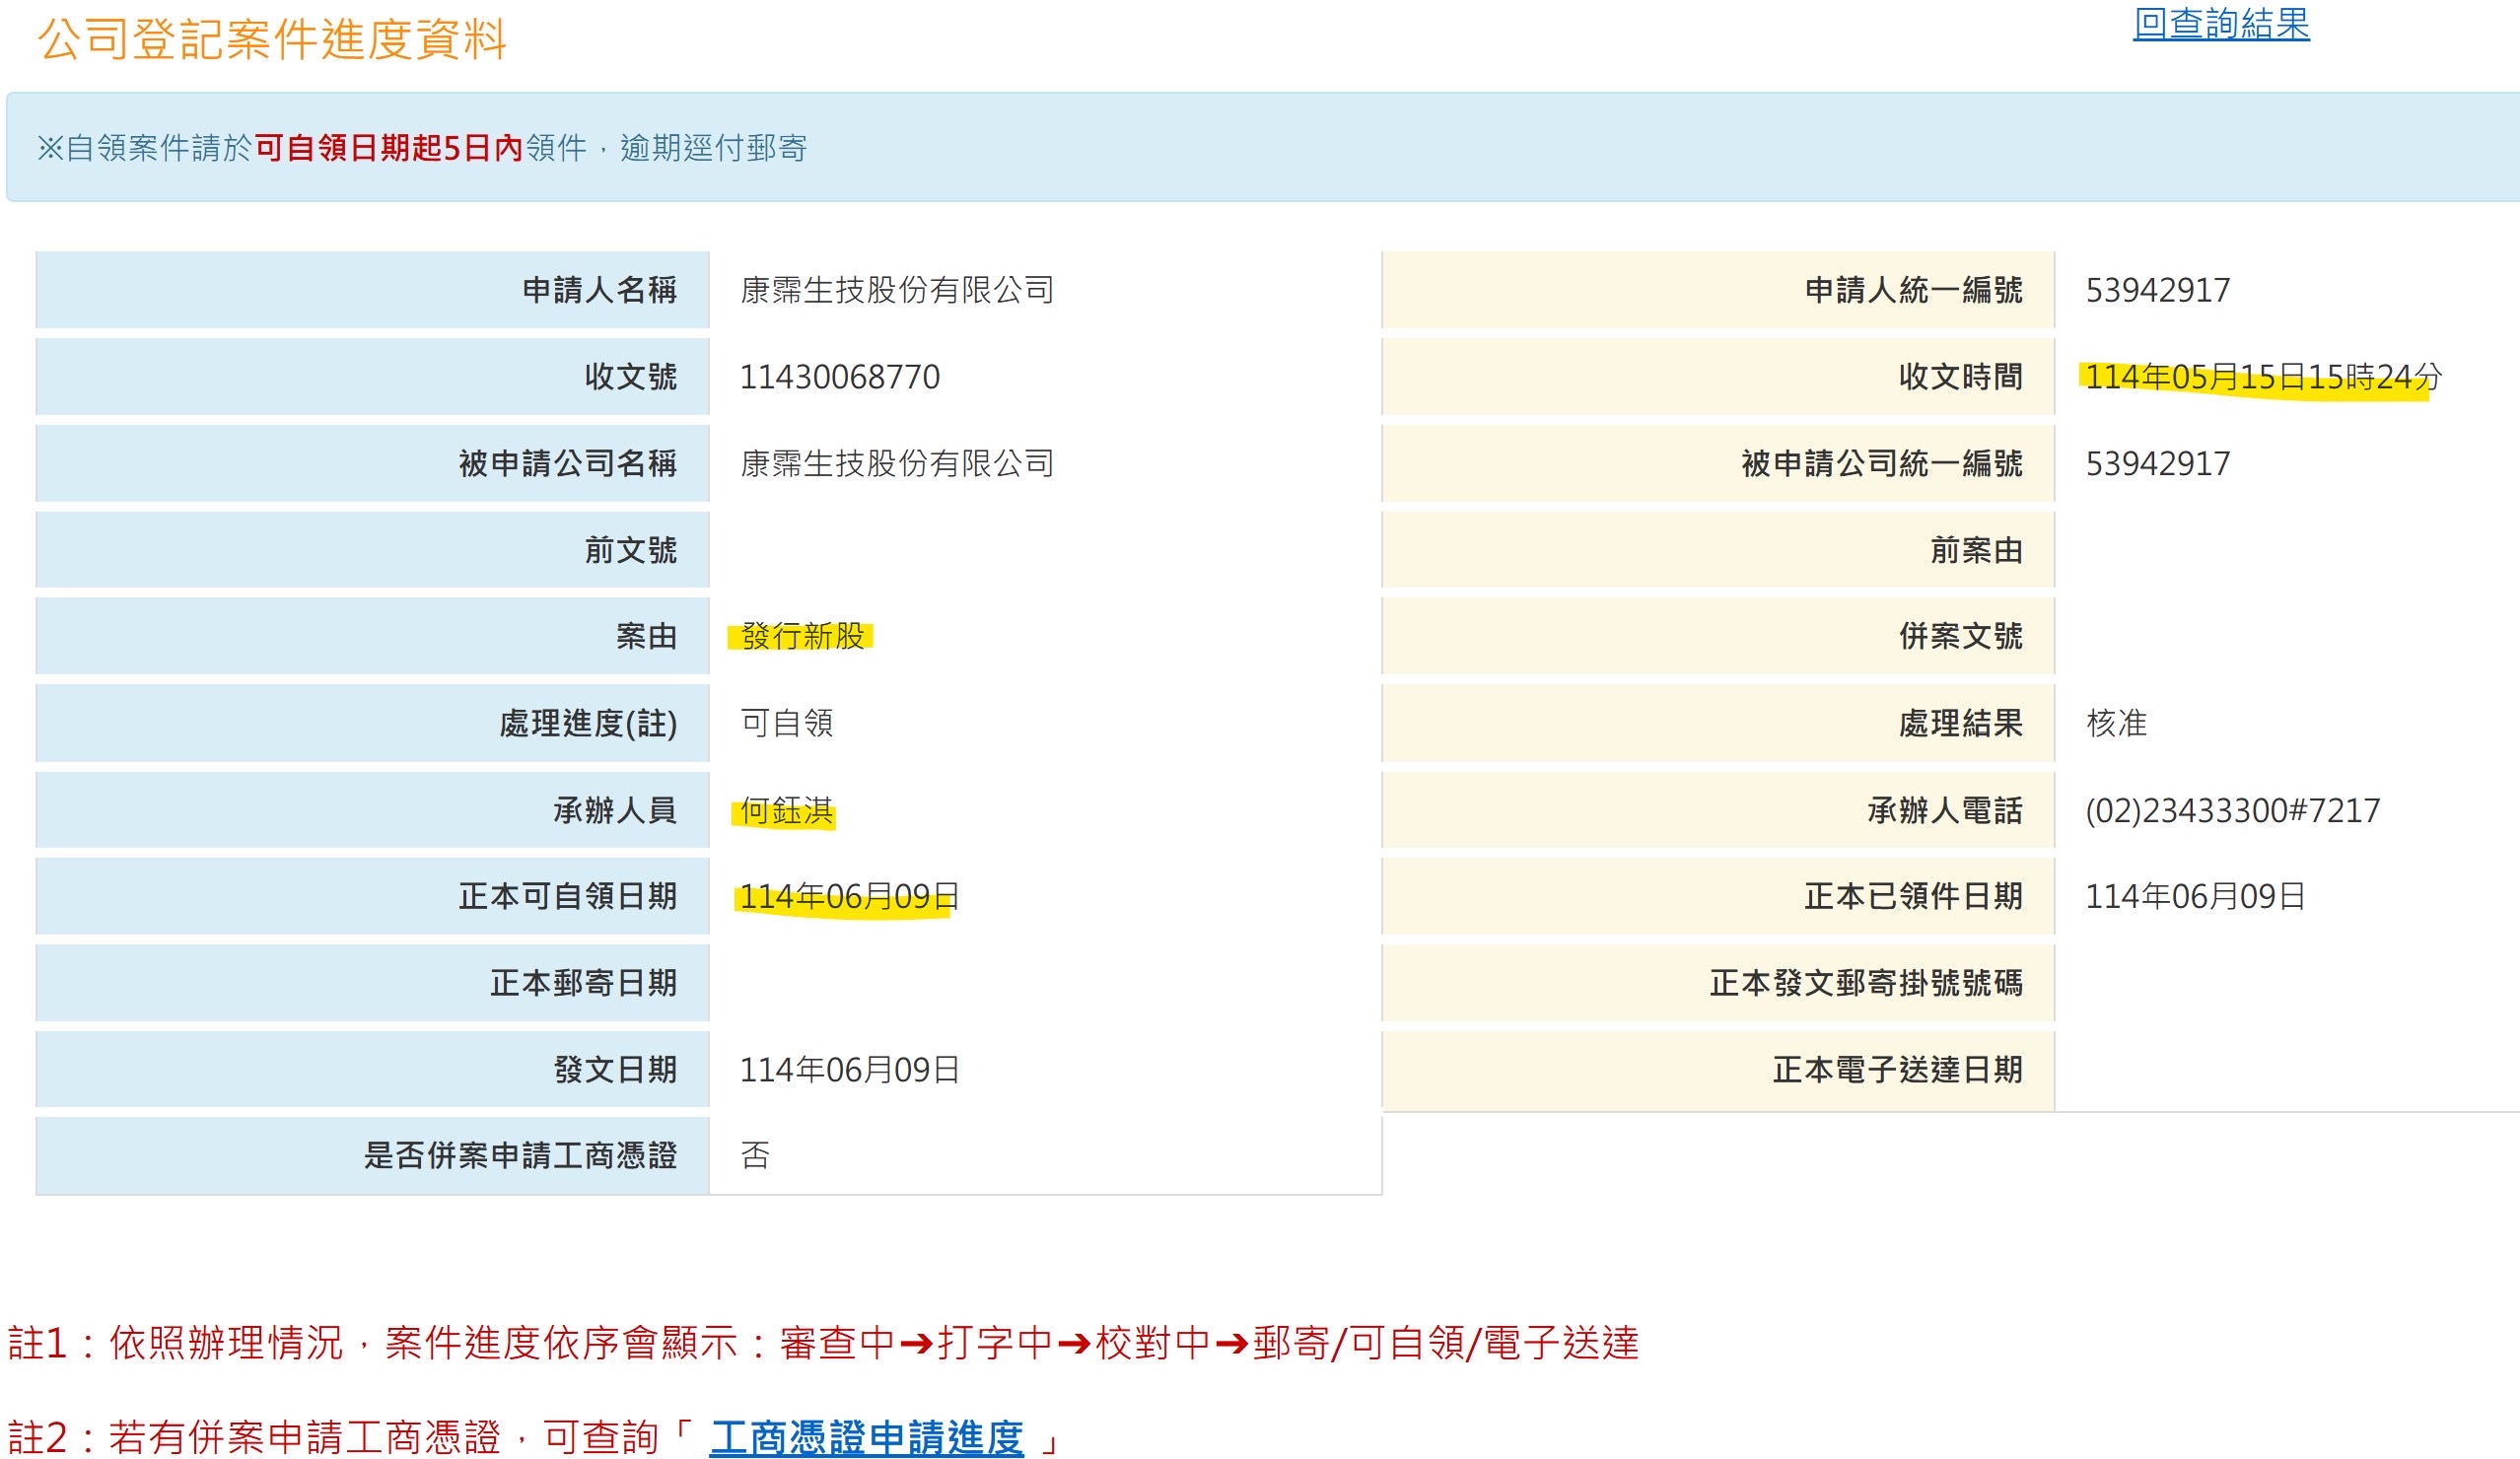Image resolution: width=2520 pixels, height=1459 pixels.
Task: Click the 註1 progress sequence note text
Action: point(822,1343)
